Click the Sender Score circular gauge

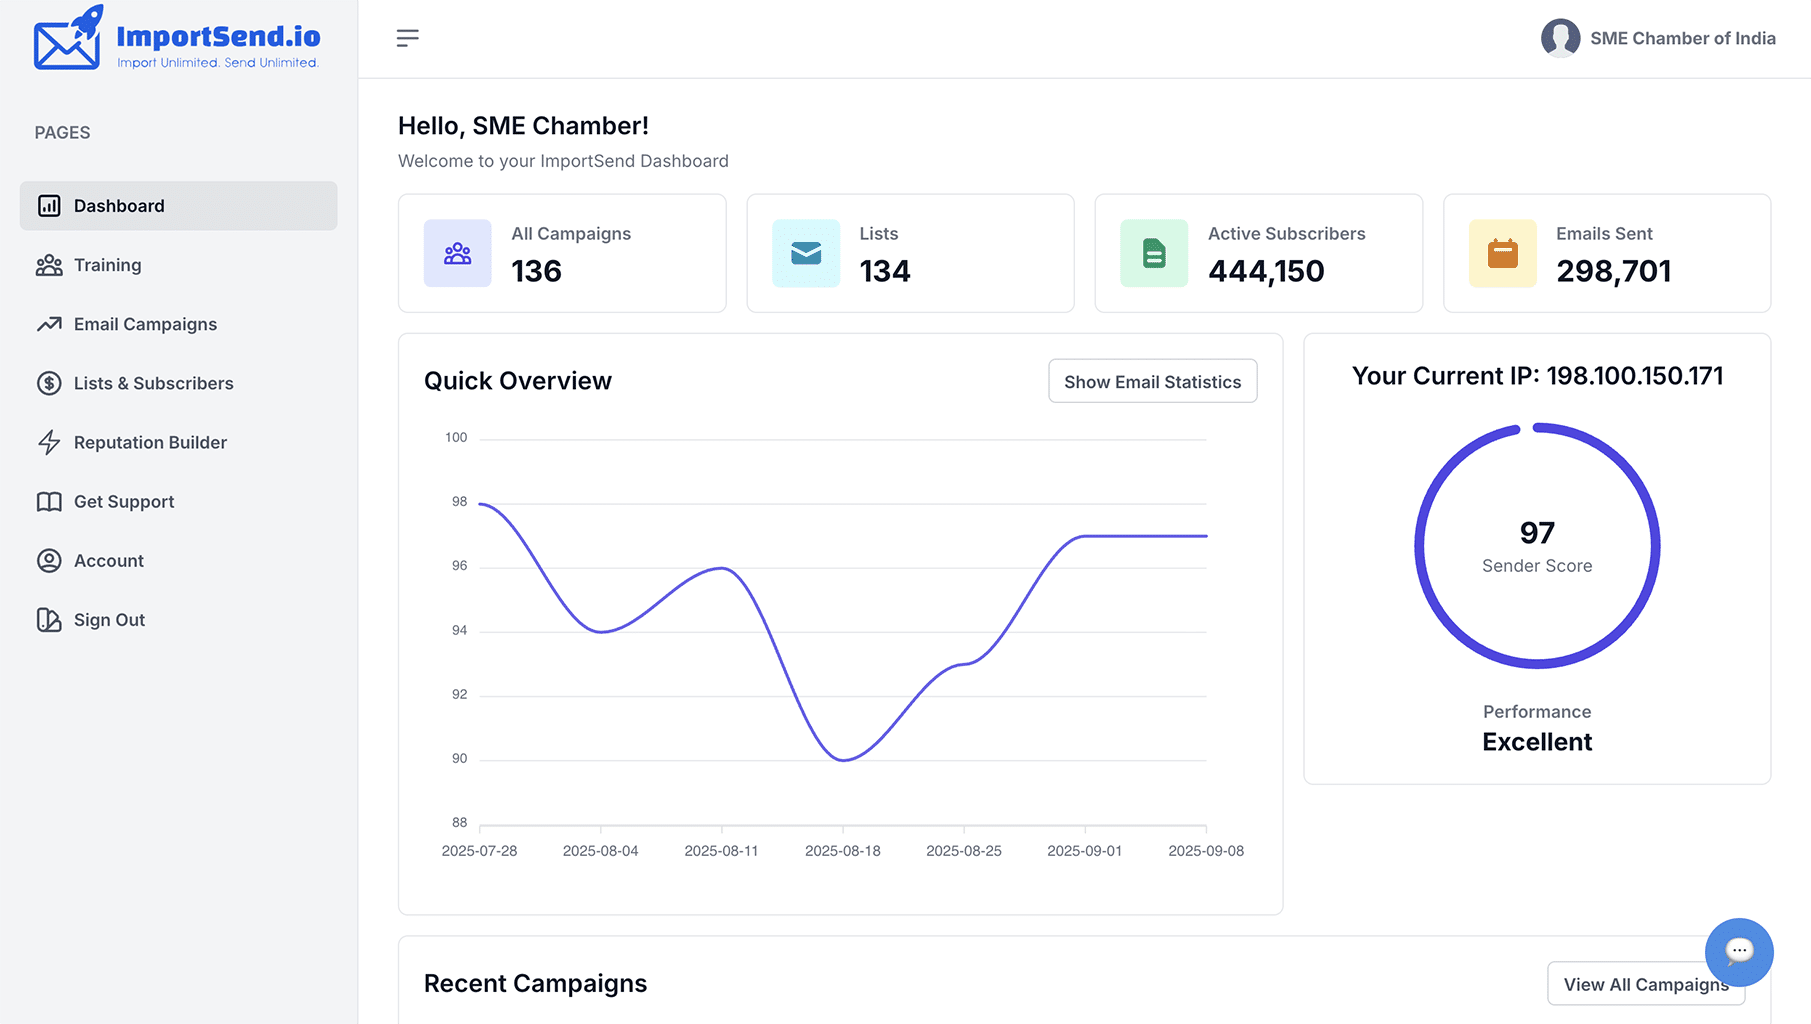point(1537,546)
